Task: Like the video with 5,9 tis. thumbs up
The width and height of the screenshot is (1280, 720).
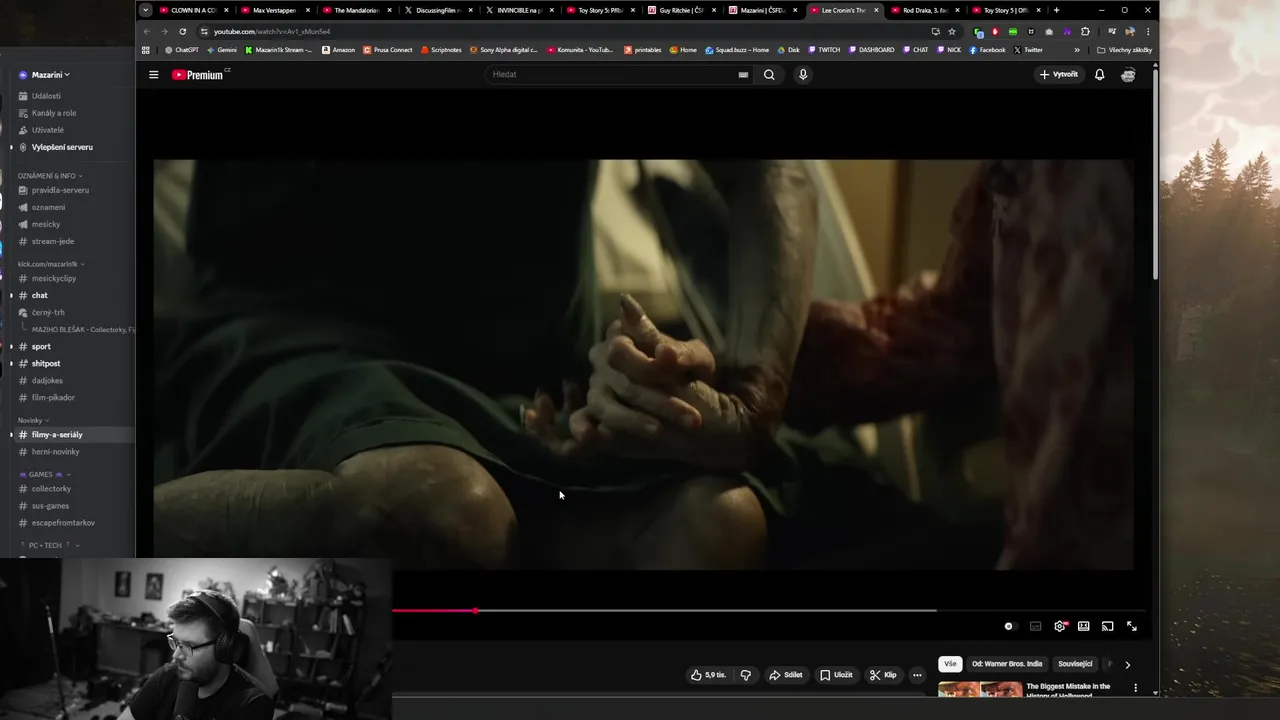Action: [709, 675]
